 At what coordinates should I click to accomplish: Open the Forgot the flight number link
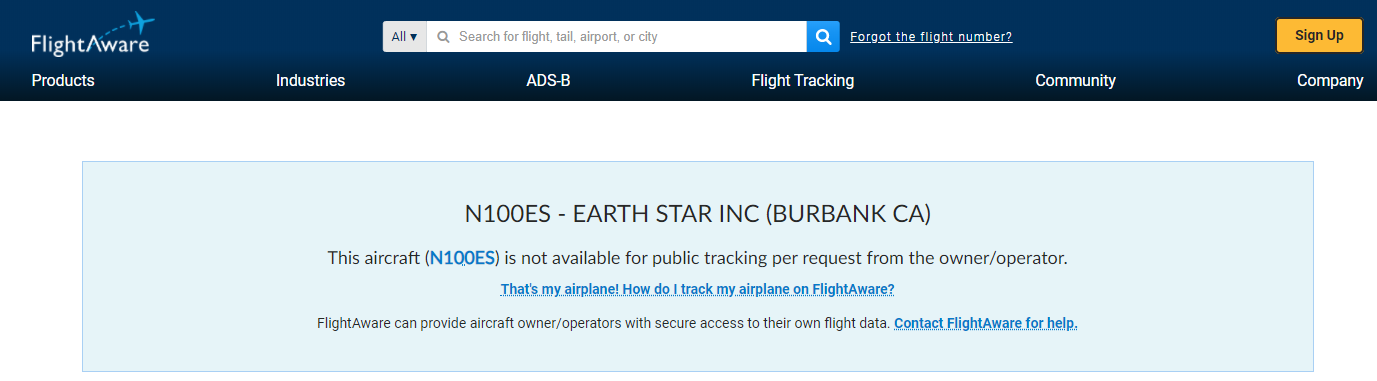point(931,37)
